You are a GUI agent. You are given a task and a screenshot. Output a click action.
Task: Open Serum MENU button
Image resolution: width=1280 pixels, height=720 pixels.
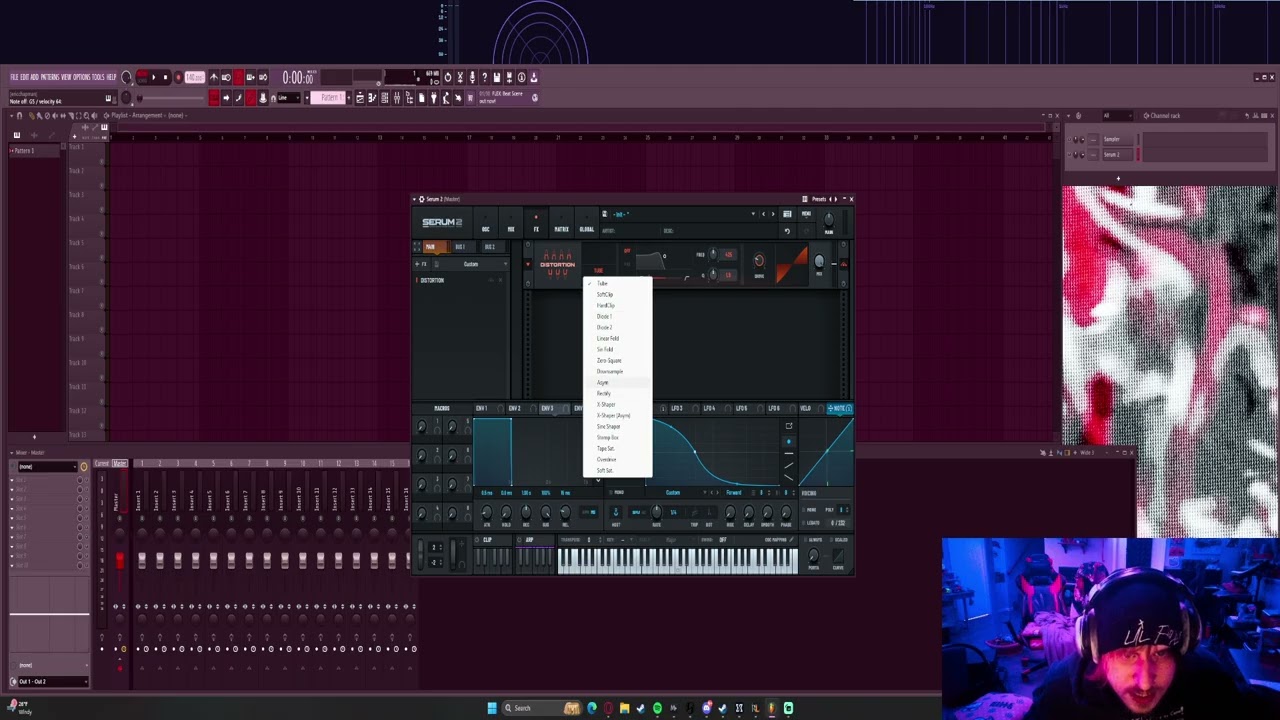coord(806,214)
